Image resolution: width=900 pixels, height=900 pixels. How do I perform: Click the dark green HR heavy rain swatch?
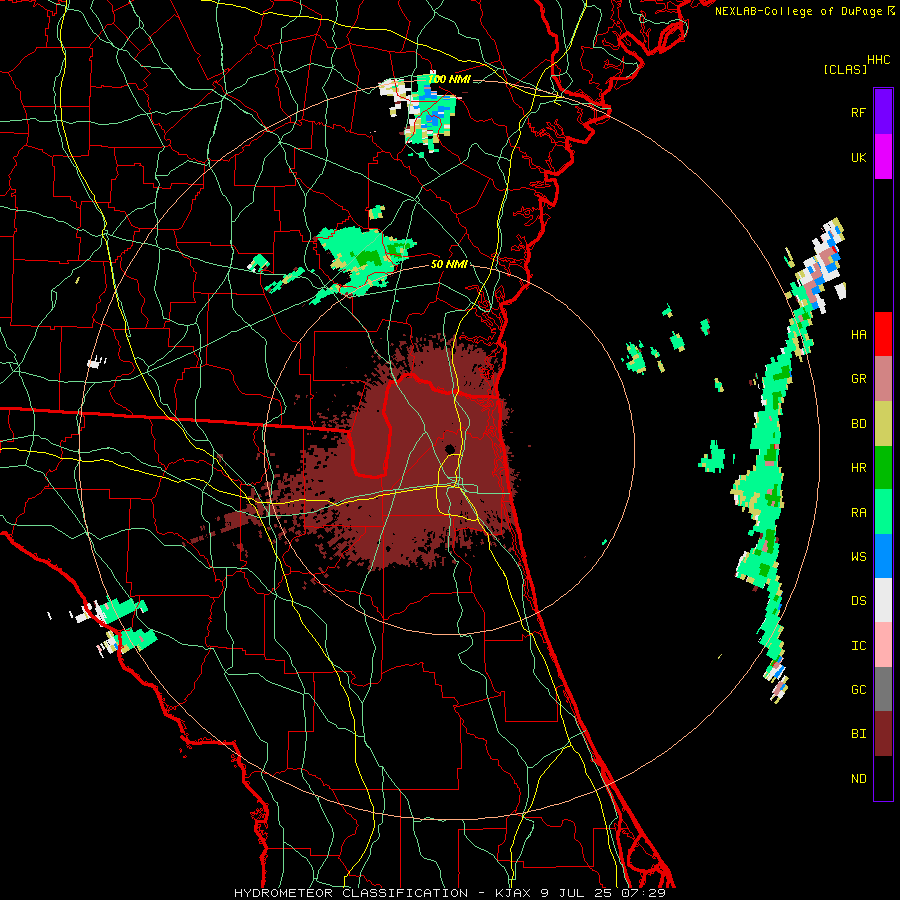point(883,467)
